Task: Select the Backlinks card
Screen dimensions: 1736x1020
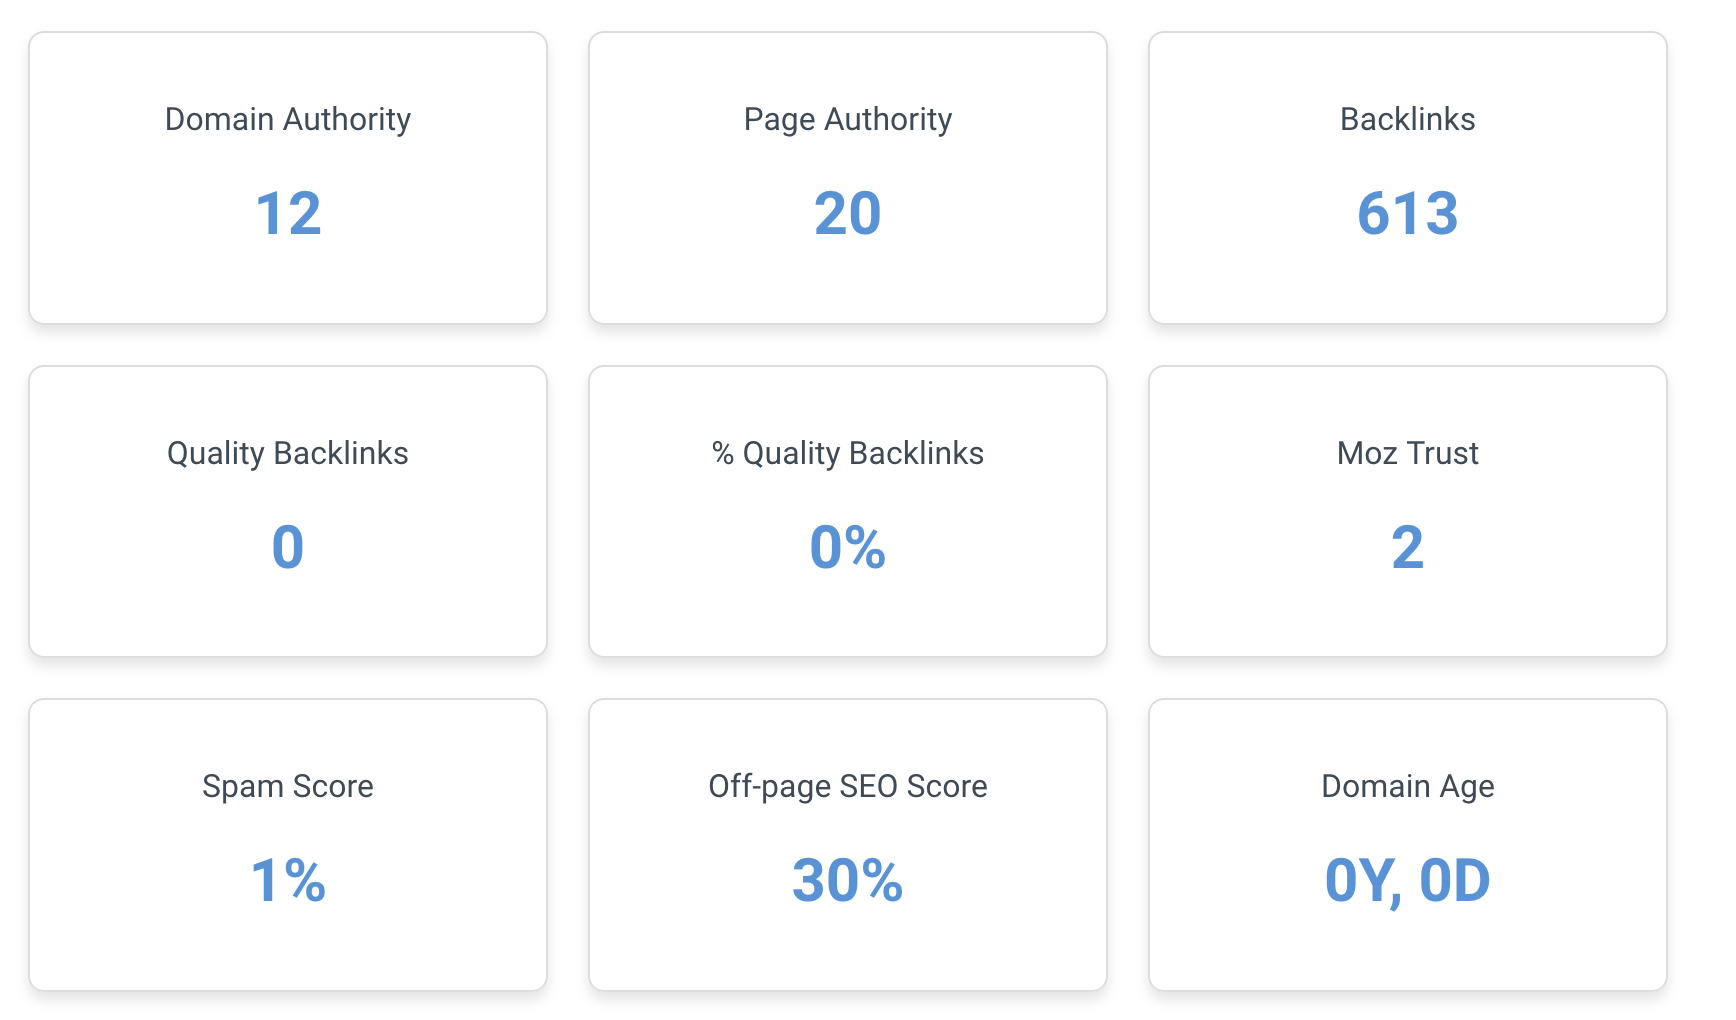Action: (1408, 178)
